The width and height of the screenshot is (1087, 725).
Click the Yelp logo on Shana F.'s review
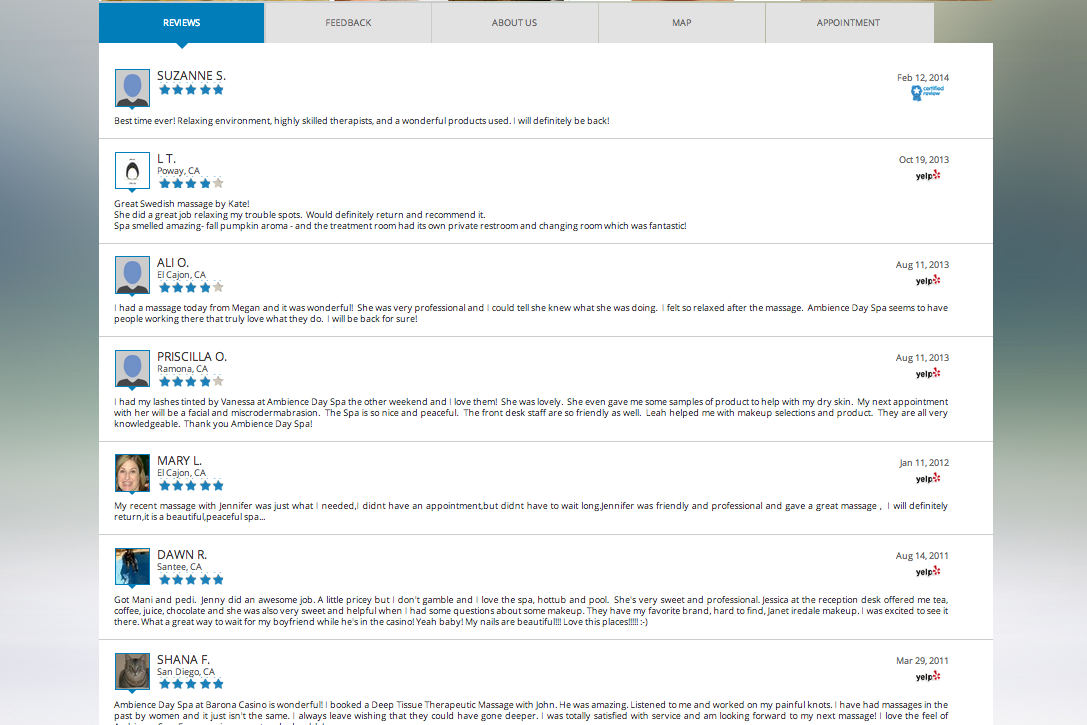928,676
